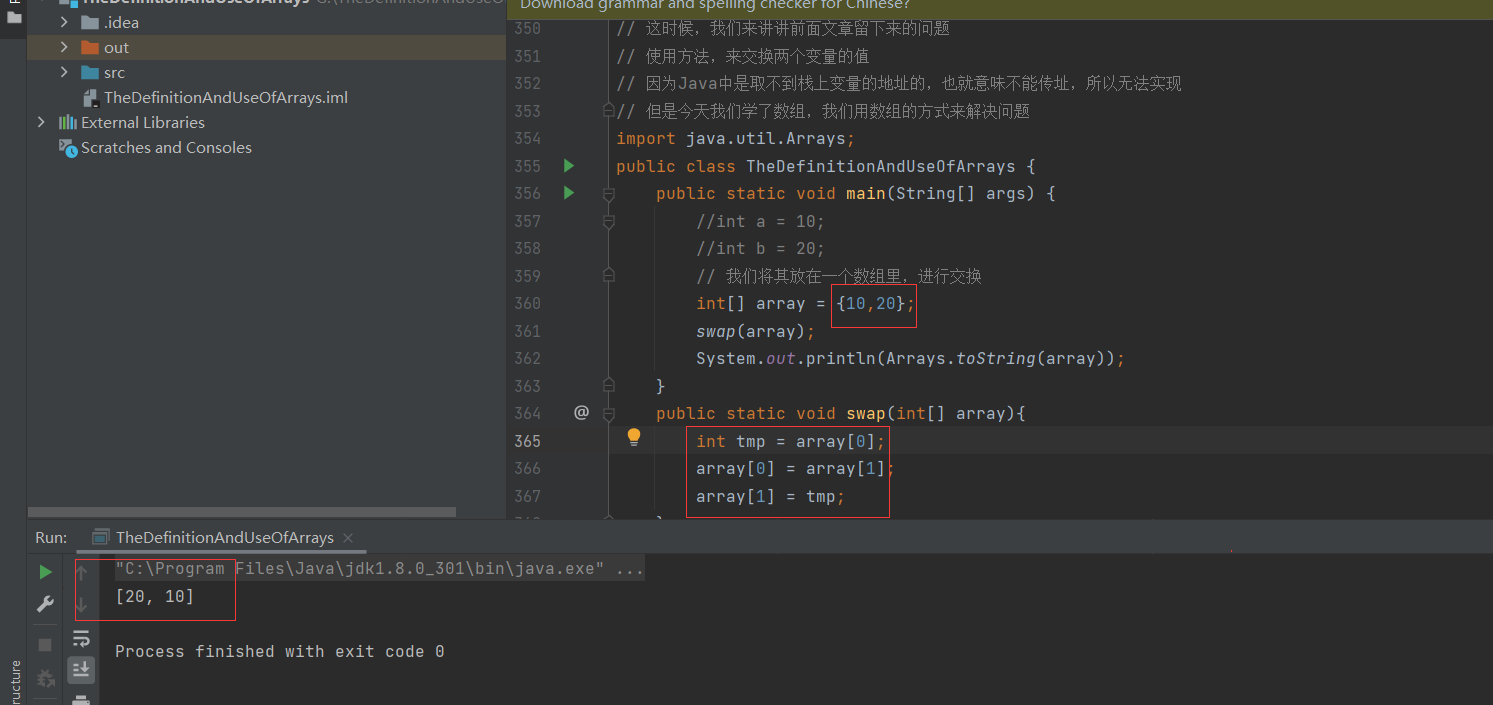The width and height of the screenshot is (1493, 705).
Task: Click the run tab application icon
Action: (x=101, y=537)
